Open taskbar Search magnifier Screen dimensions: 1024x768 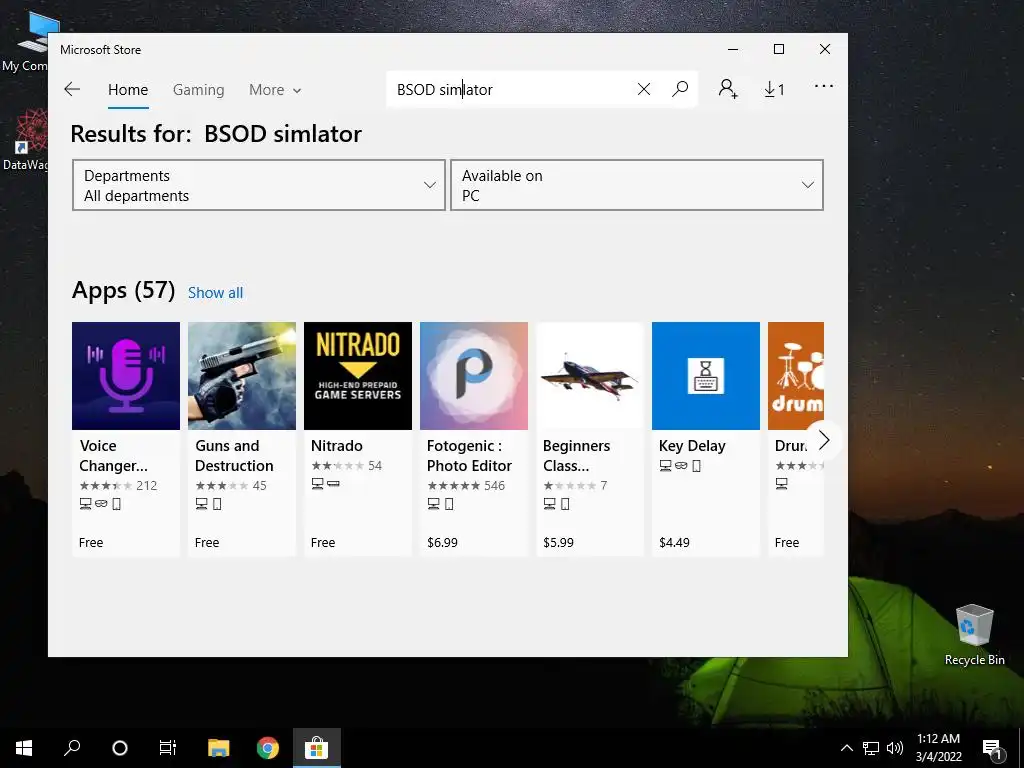pos(72,748)
